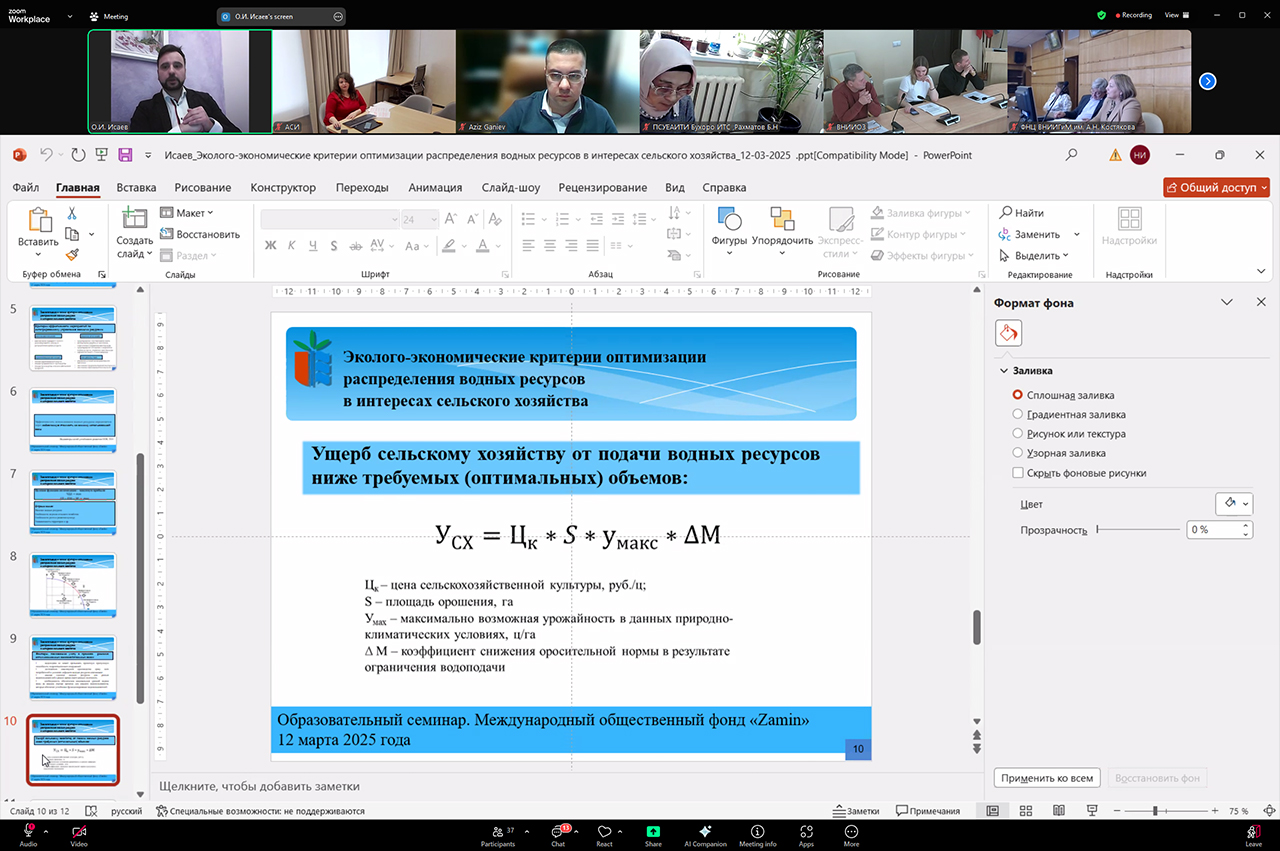This screenshot has height=851, width=1280.
Task: Open the Файл tab
Action: click(x=26, y=187)
